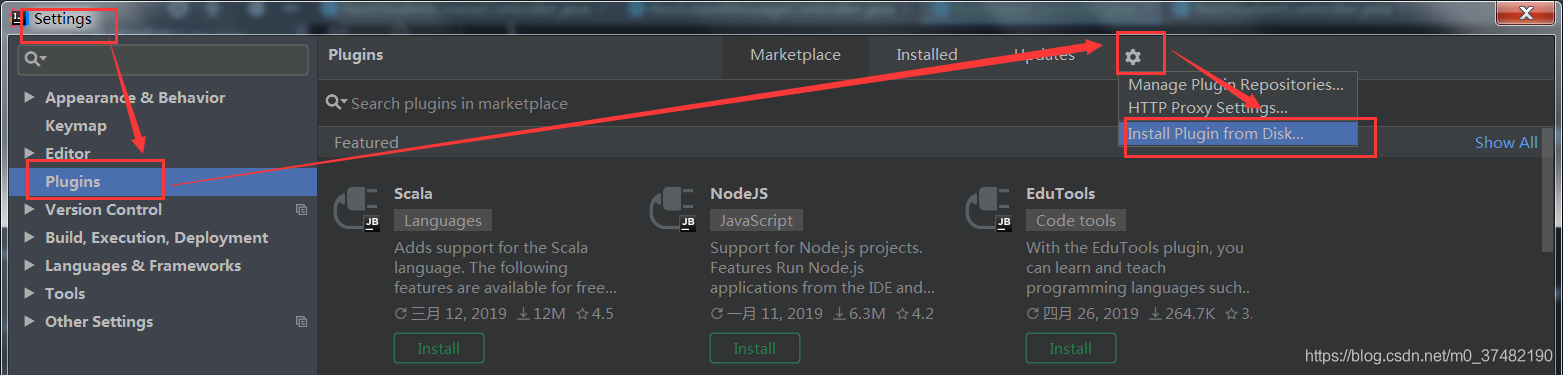The height and width of the screenshot is (375, 1563).
Task: Select Keymap in the settings tree
Action: pos(76,126)
